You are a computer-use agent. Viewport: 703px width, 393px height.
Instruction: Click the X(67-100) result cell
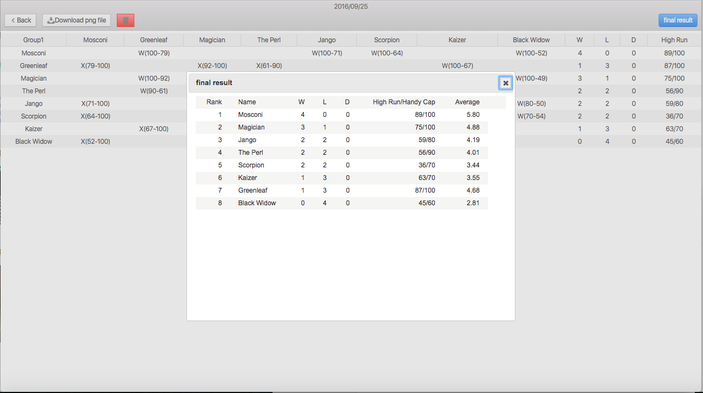click(x=154, y=129)
